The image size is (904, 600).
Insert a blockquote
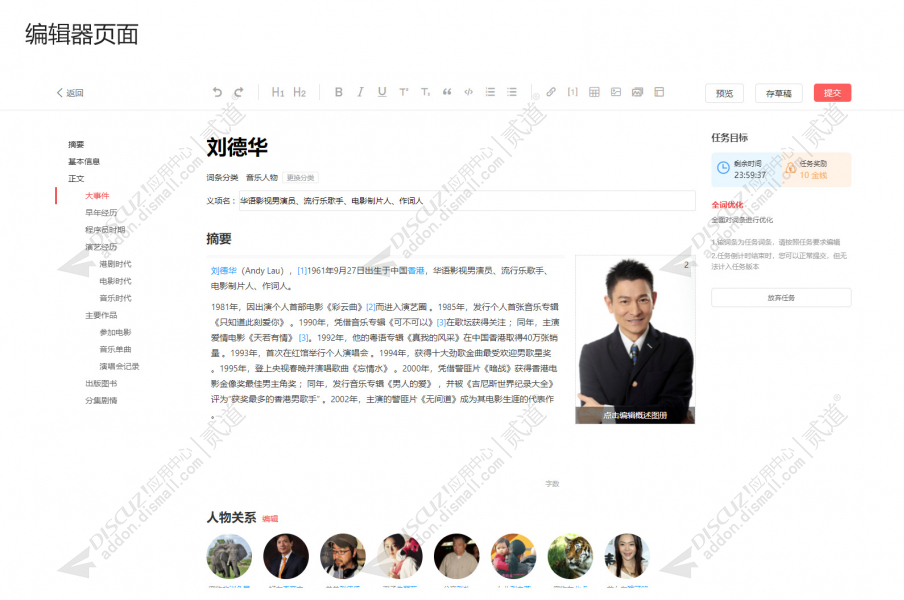[446, 92]
